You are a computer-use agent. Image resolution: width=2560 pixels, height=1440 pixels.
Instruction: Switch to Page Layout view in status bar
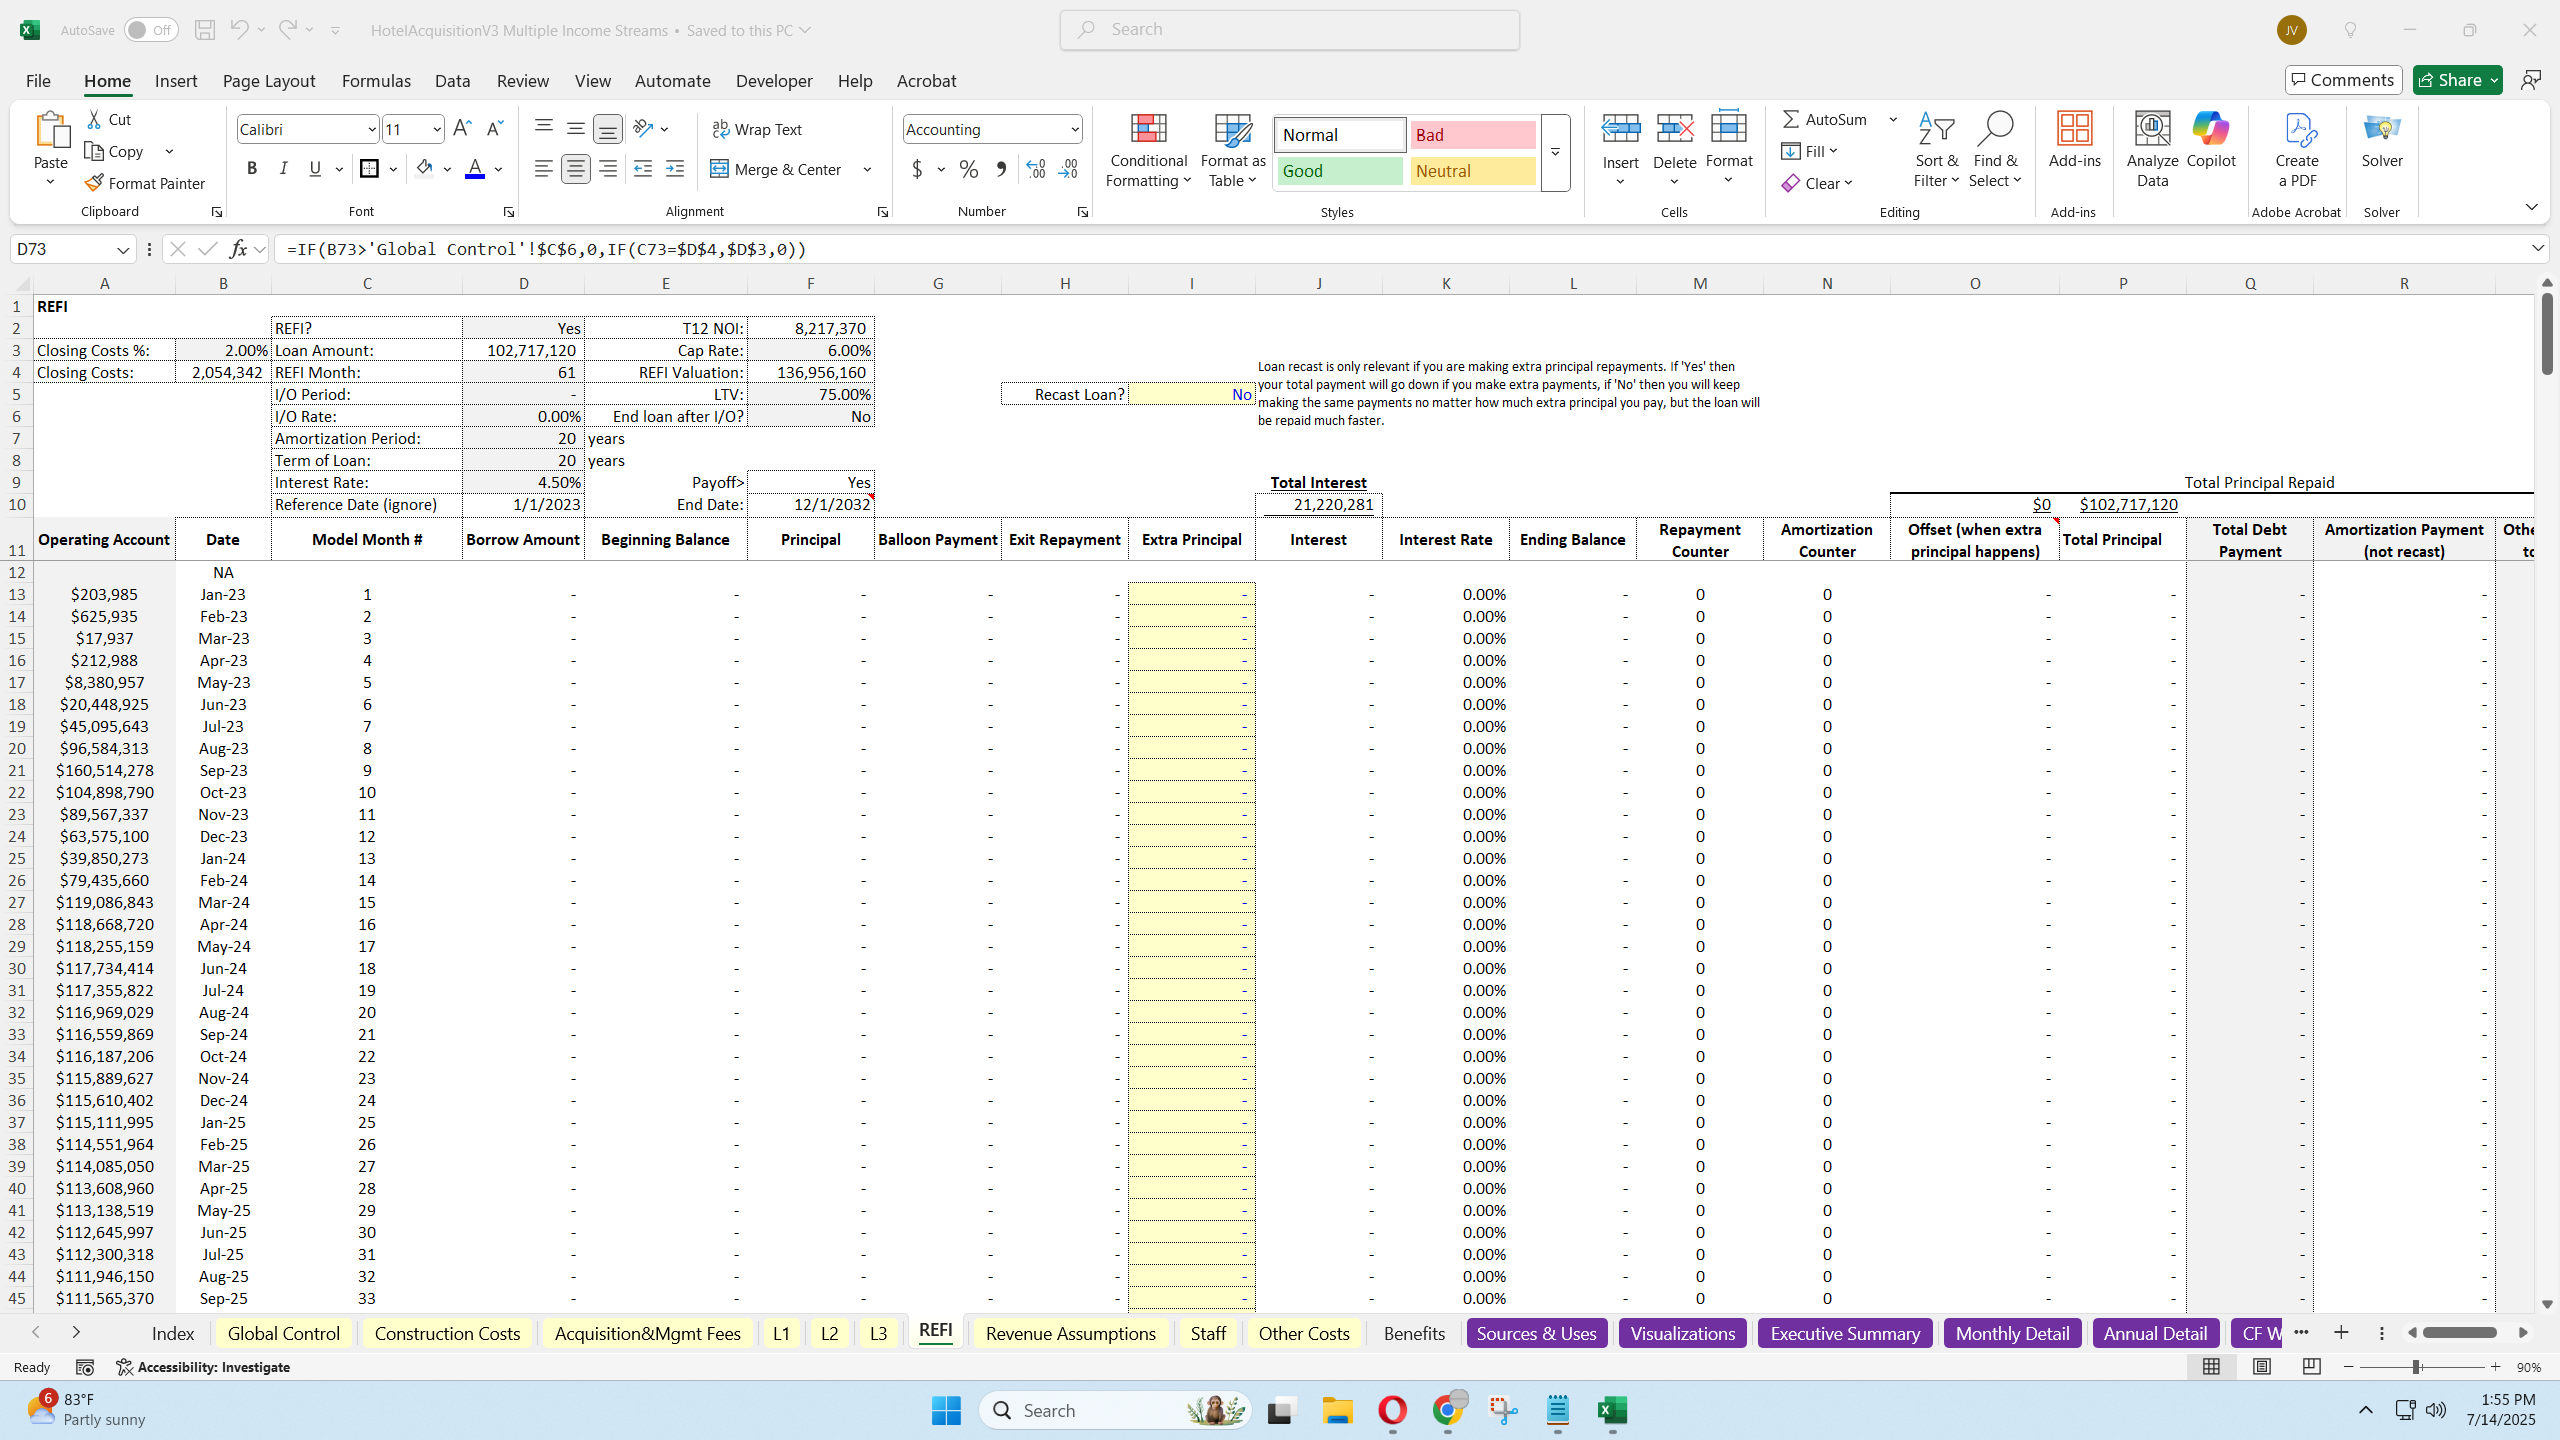pyautogui.click(x=2261, y=1367)
